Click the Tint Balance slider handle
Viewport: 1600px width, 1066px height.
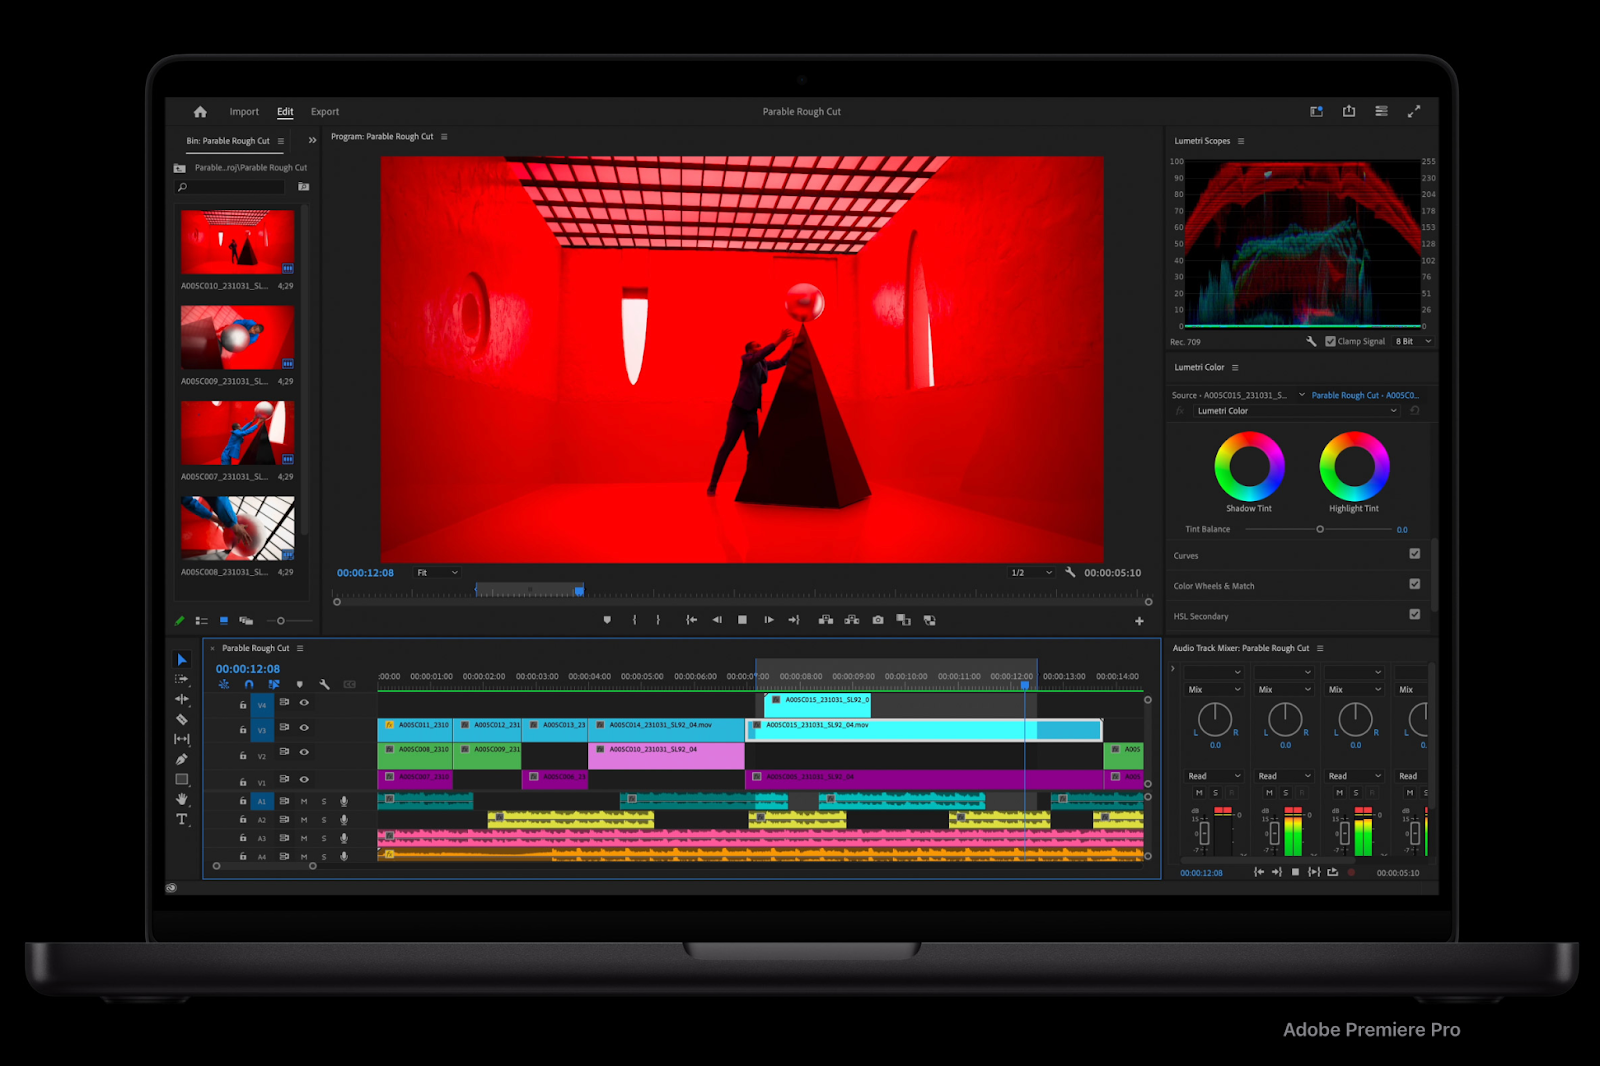pos(1320,529)
